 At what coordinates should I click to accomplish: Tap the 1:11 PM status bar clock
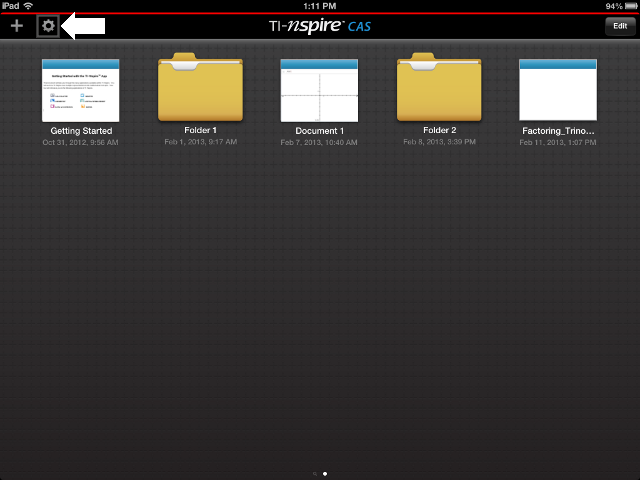tap(319, 6)
